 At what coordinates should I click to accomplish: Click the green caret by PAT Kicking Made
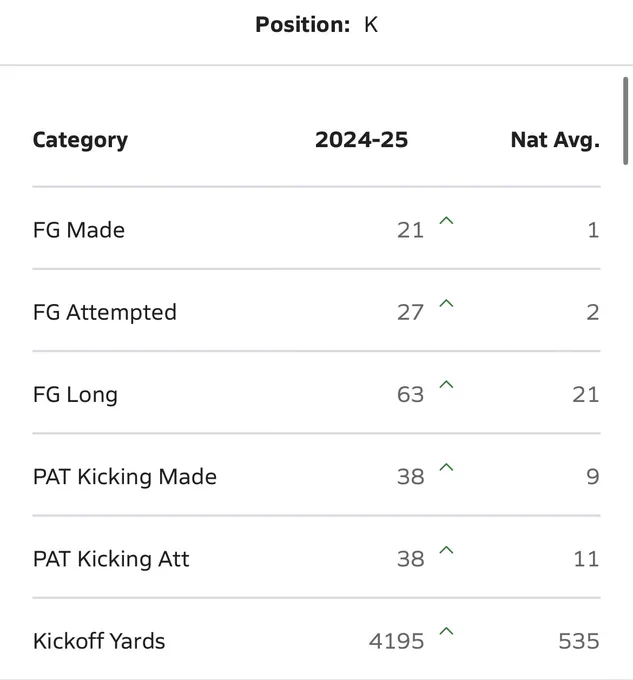[446, 467]
